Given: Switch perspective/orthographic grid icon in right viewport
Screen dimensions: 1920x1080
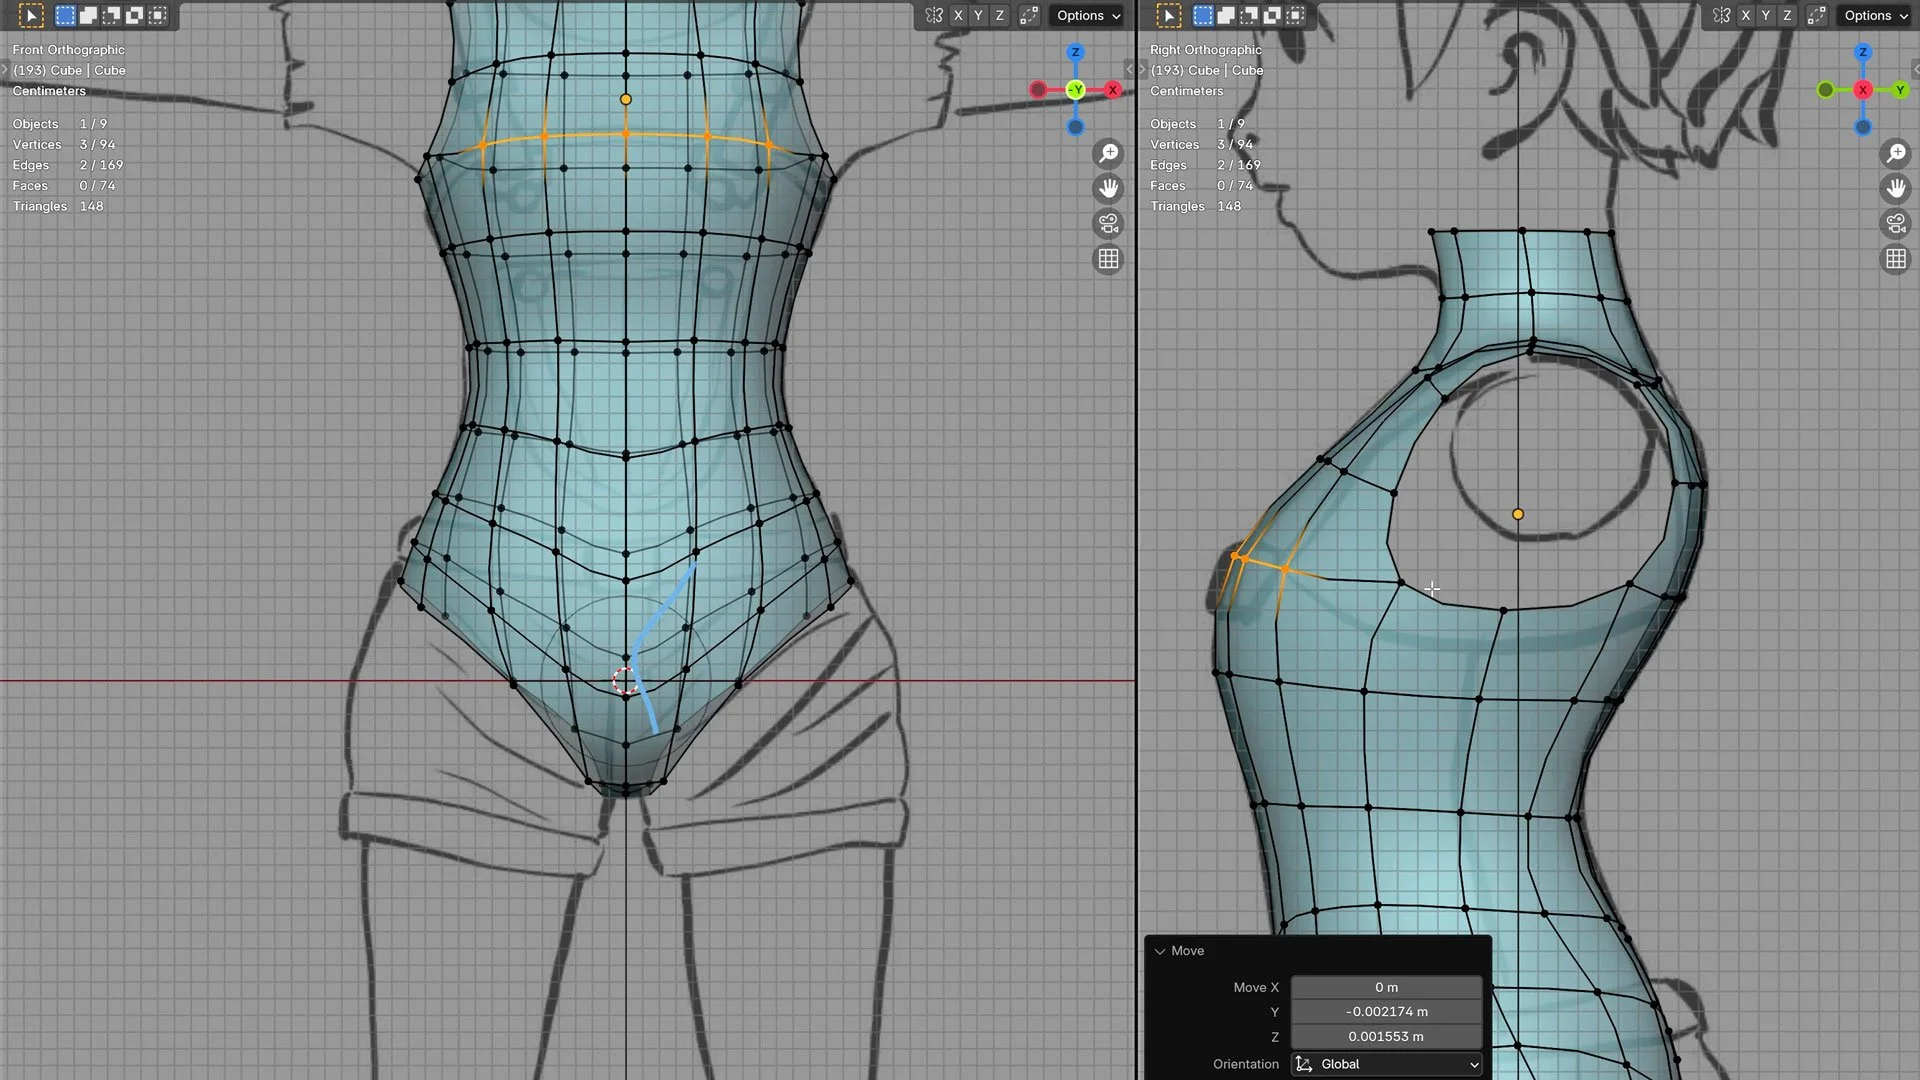Looking at the screenshot, I should [1895, 260].
